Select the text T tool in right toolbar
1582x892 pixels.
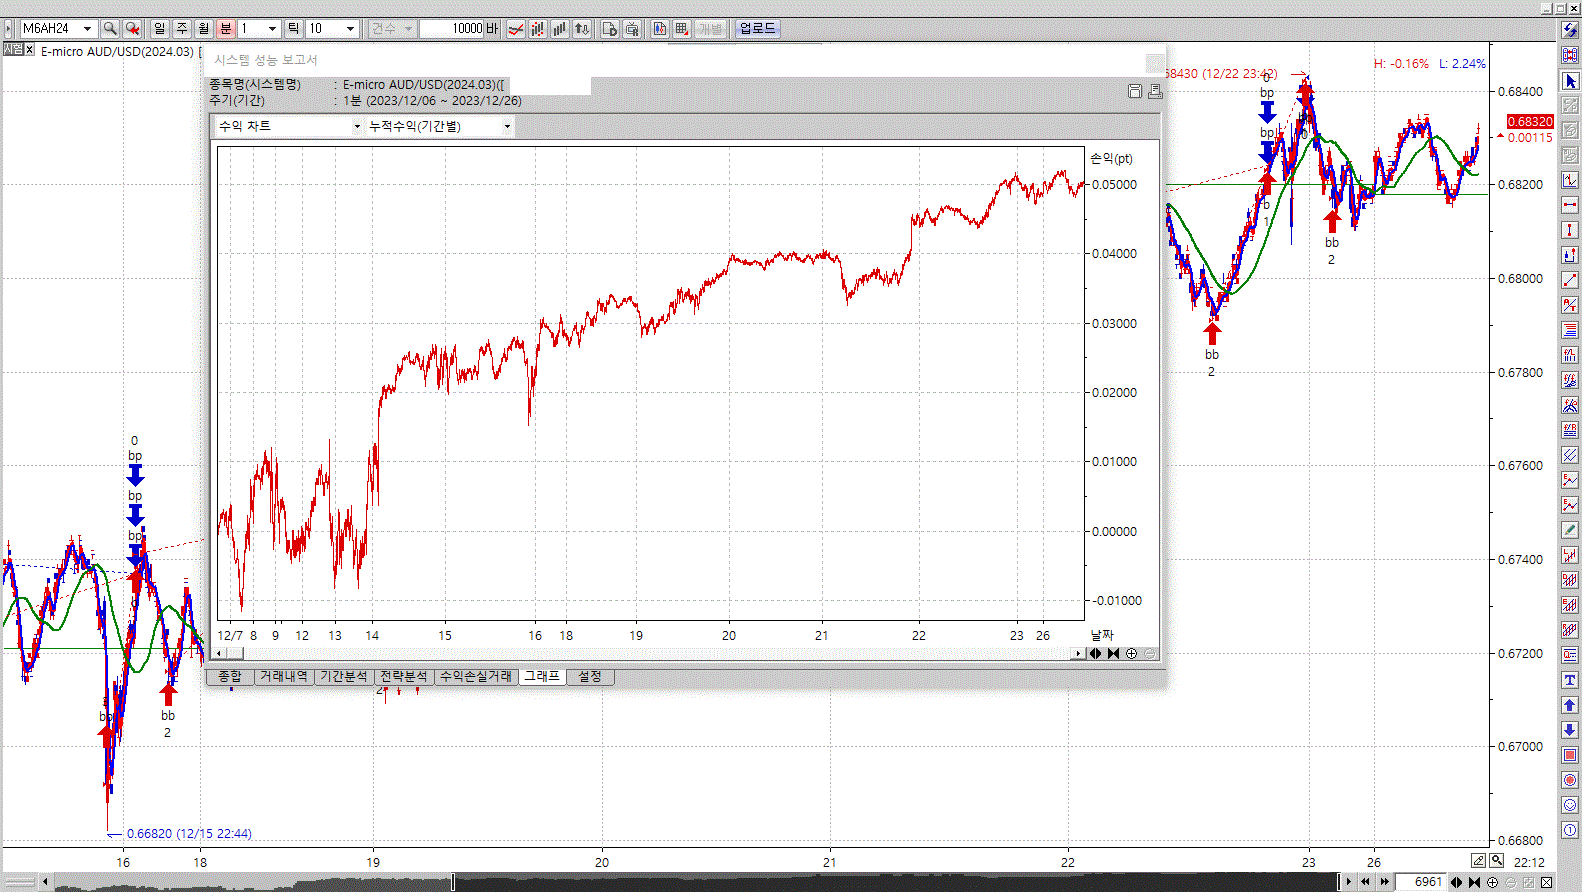pyautogui.click(x=1570, y=680)
